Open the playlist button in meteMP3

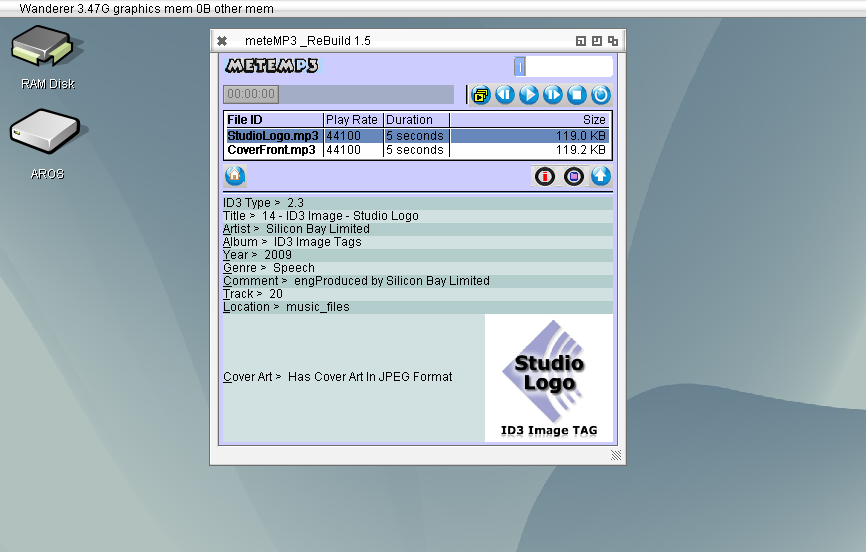tap(481, 95)
